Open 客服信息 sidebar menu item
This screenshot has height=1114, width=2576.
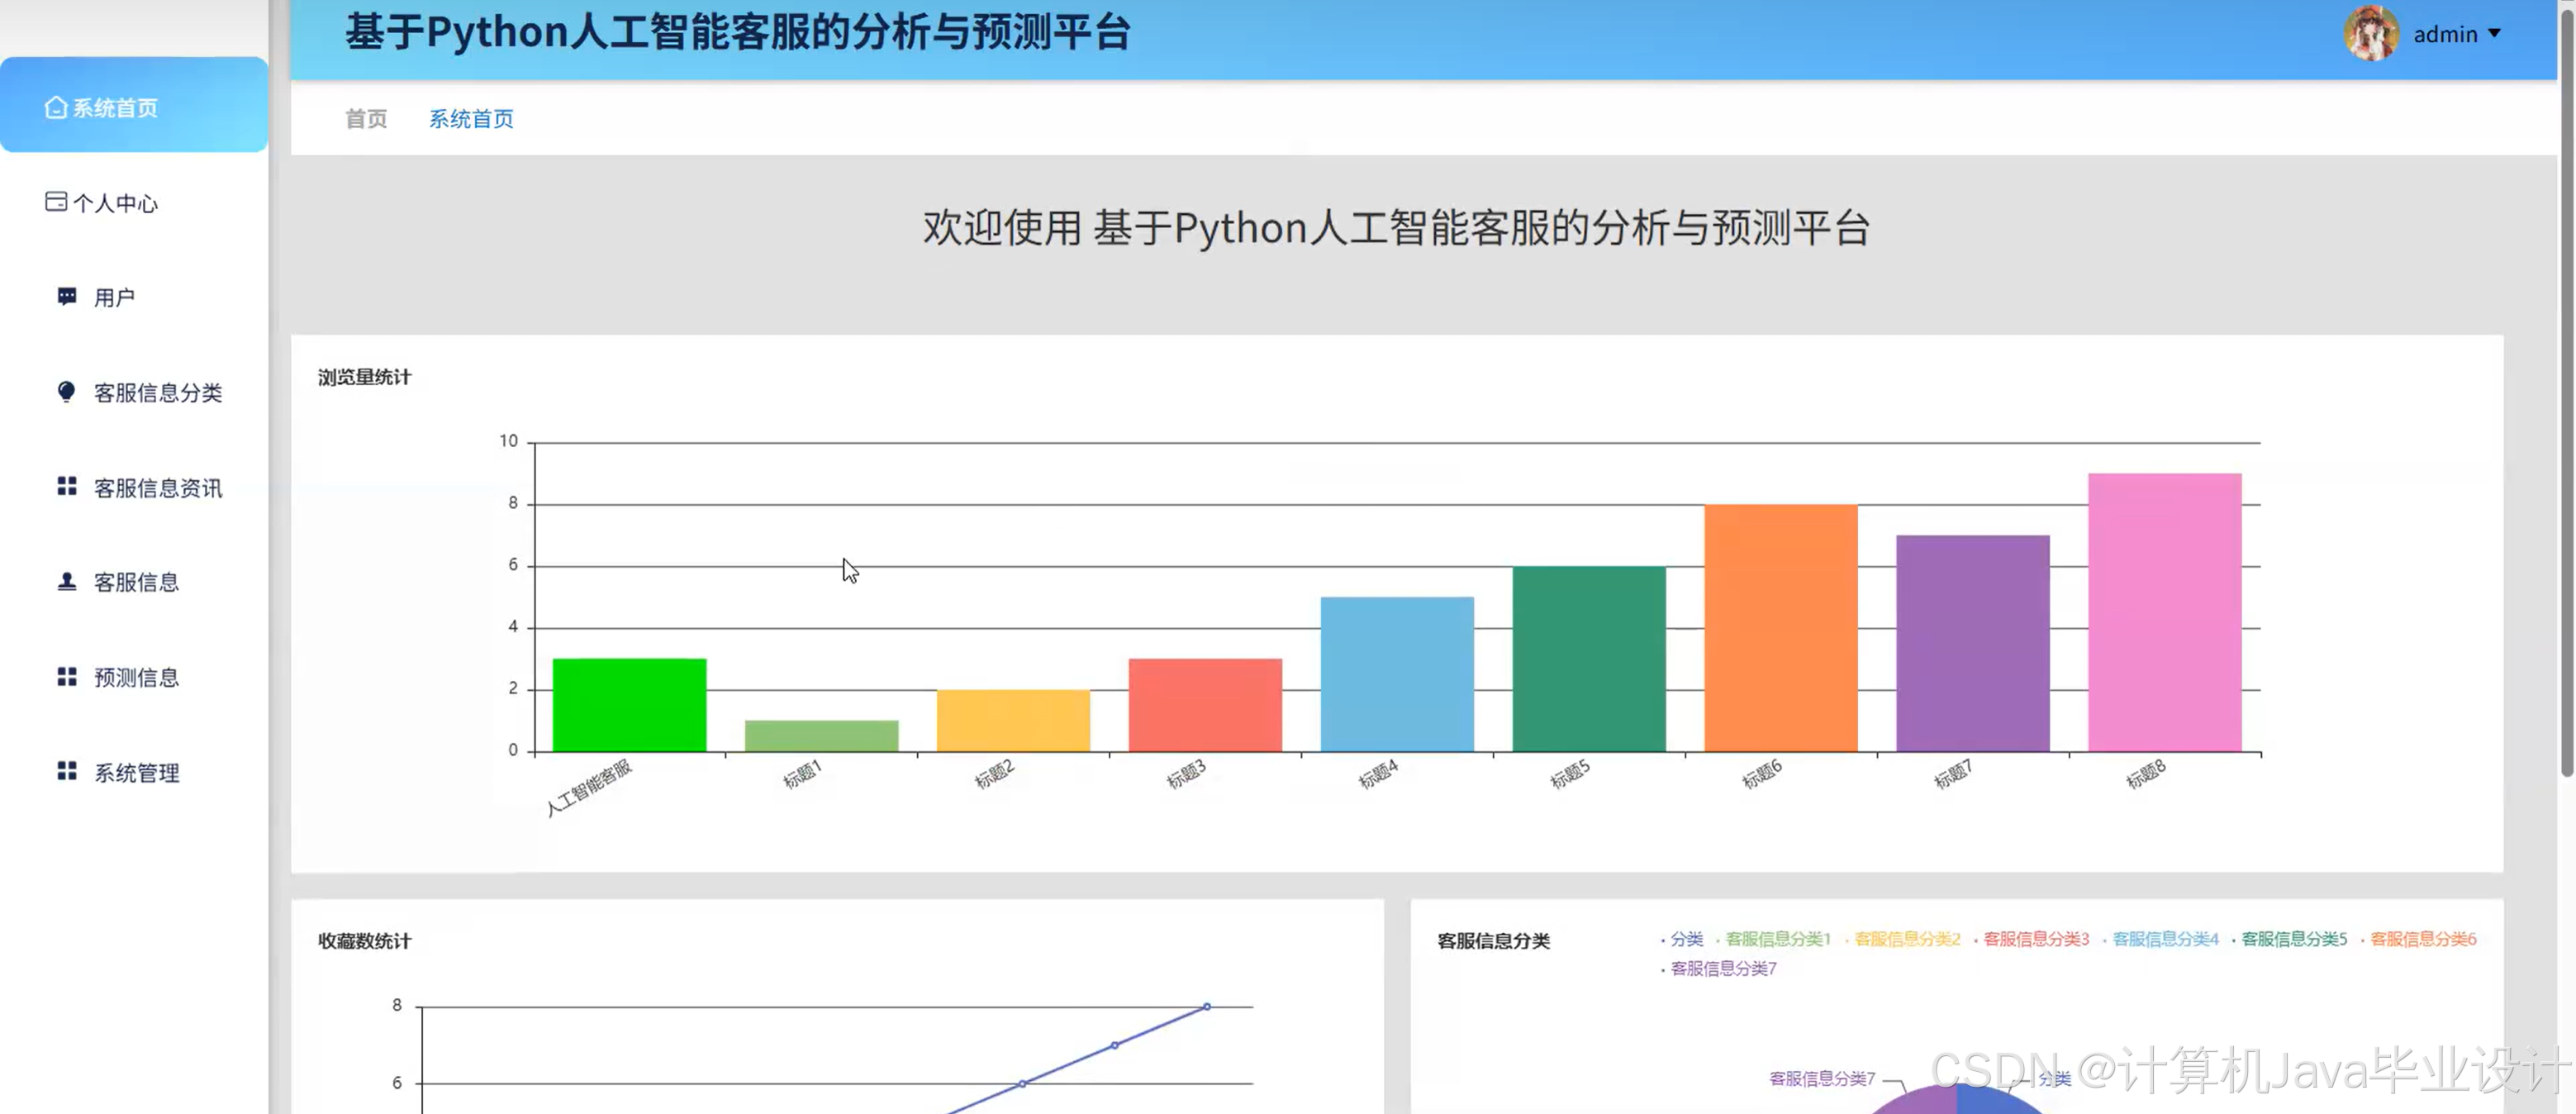click(x=134, y=582)
